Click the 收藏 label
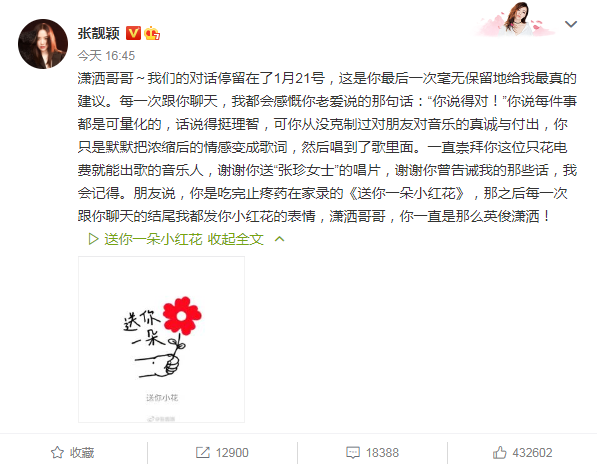Screen dimensions: 597x472 pos(82,453)
